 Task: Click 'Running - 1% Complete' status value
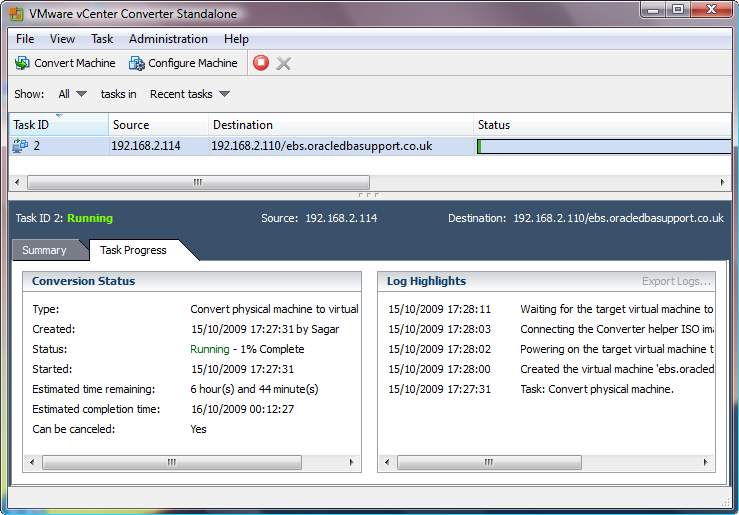click(x=247, y=349)
